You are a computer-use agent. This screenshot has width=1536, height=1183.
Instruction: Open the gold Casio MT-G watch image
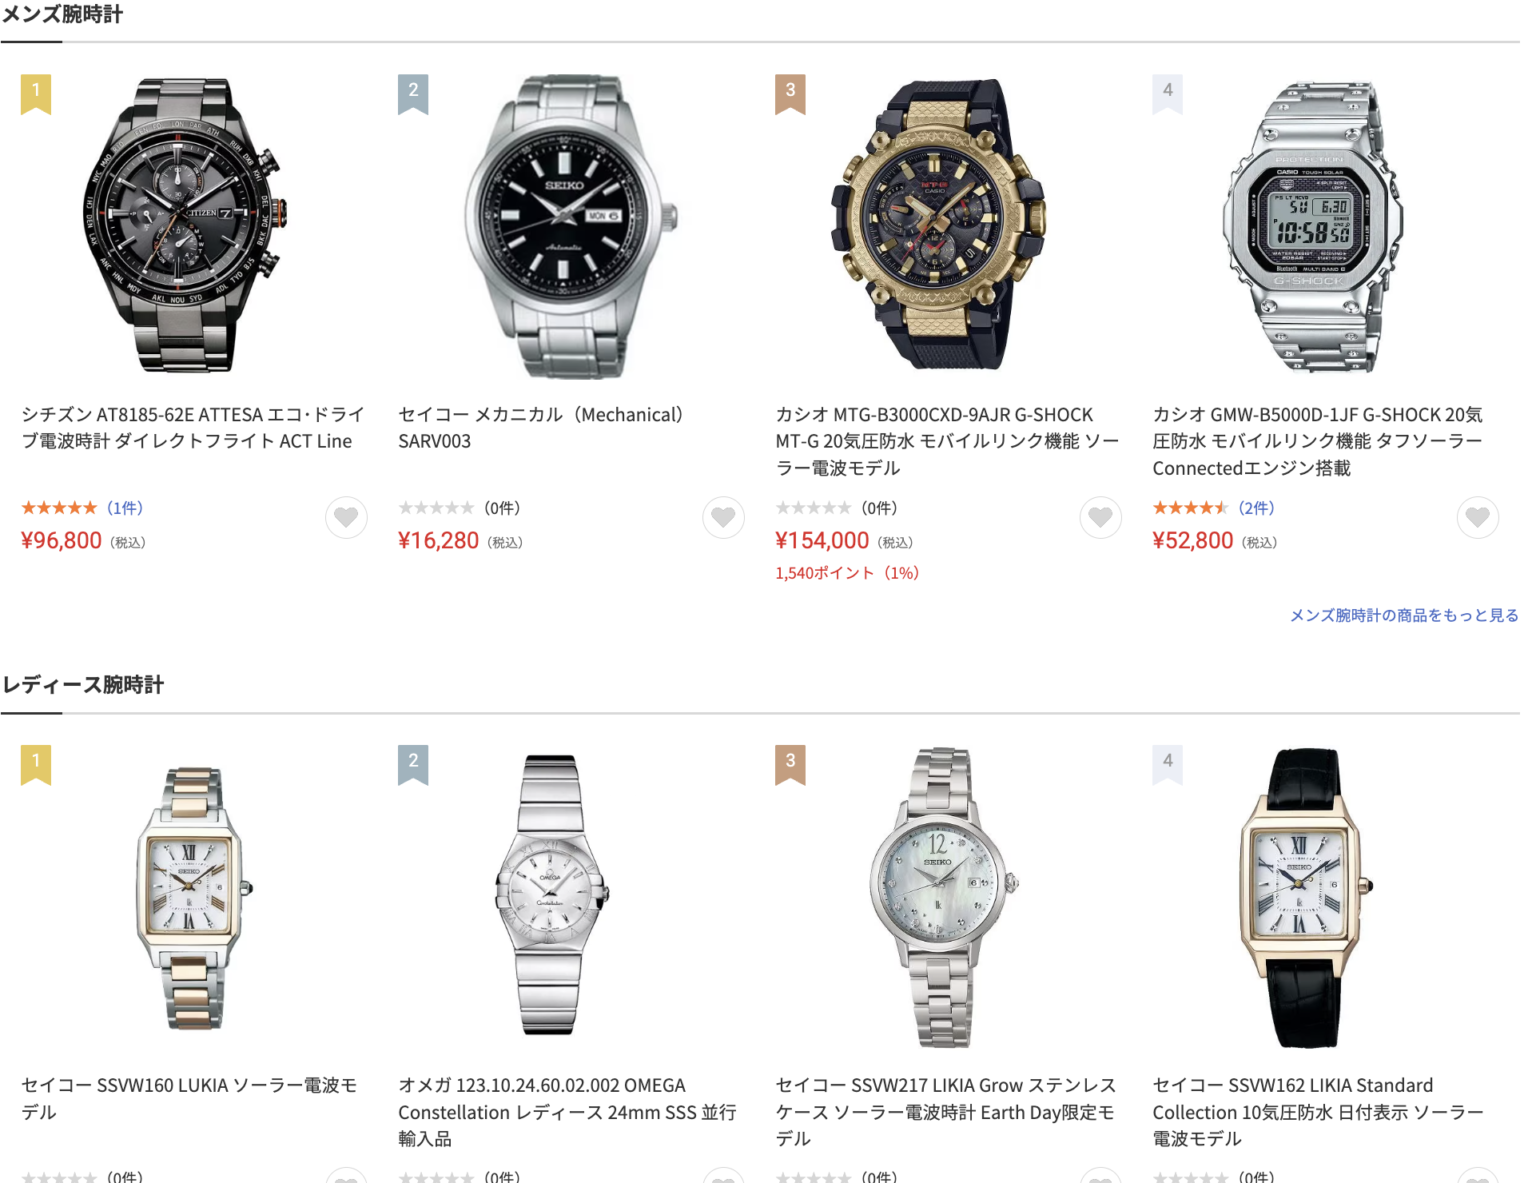940,225
